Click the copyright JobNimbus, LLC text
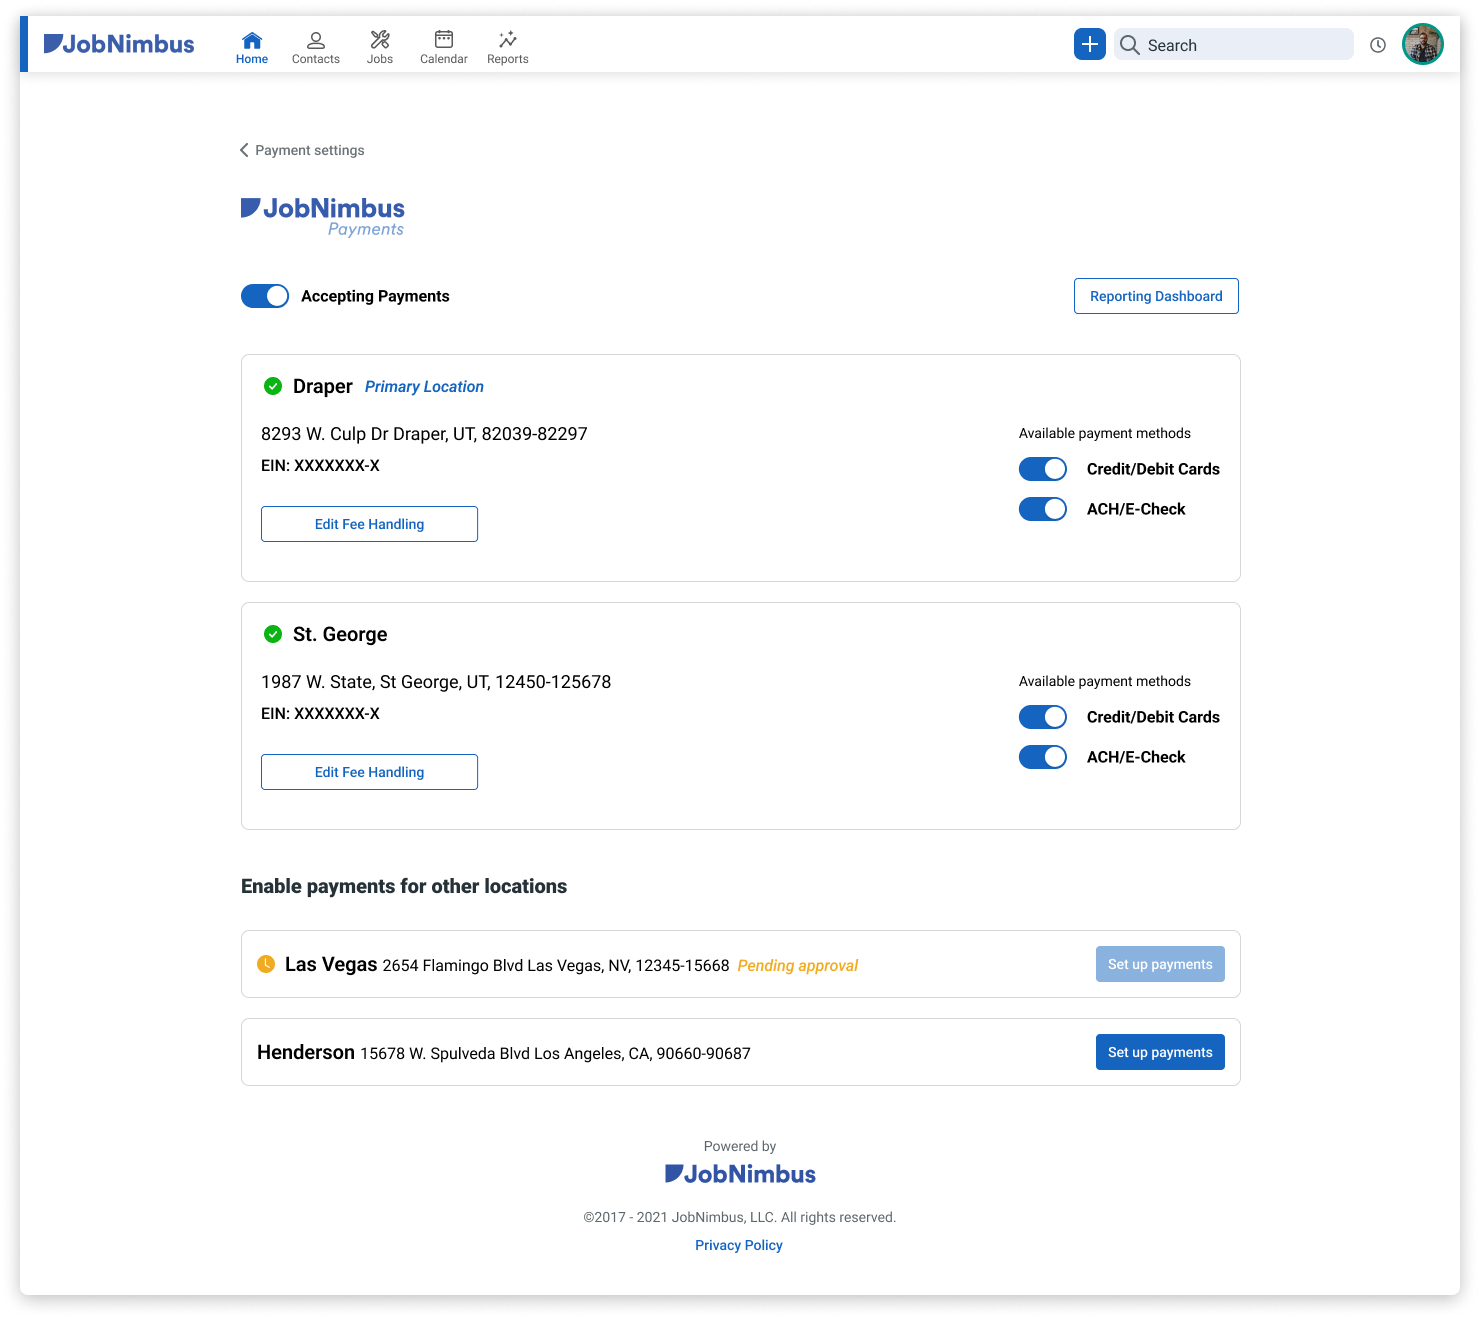This screenshot has height=1319, width=1480. coord(740,1217)
